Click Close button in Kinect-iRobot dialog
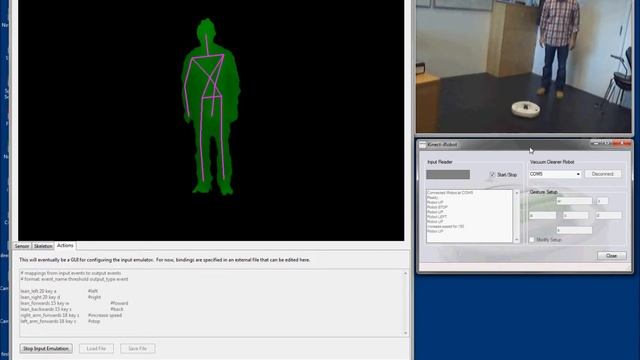Screen dimensions: 640x360 (611, 256)
